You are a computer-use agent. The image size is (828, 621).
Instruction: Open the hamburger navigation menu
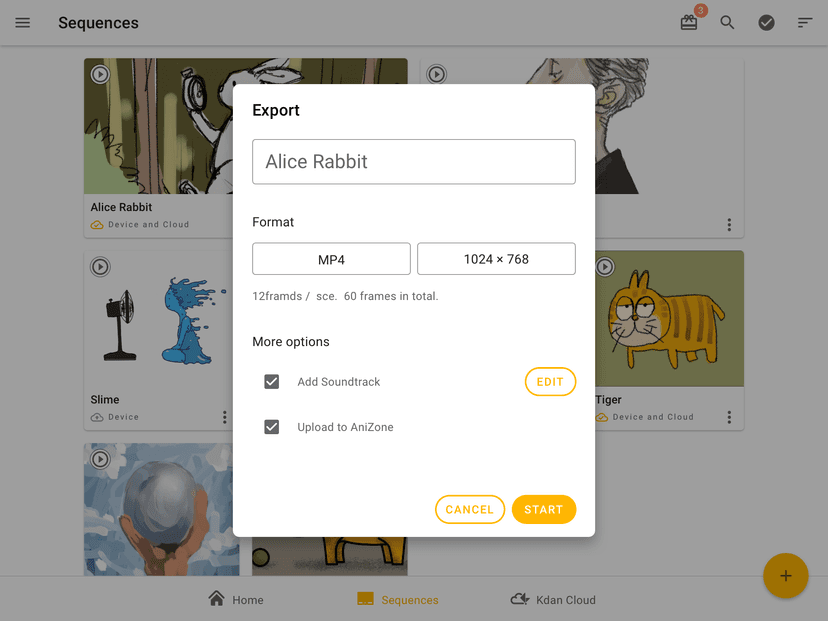click(x=23, y=23)
